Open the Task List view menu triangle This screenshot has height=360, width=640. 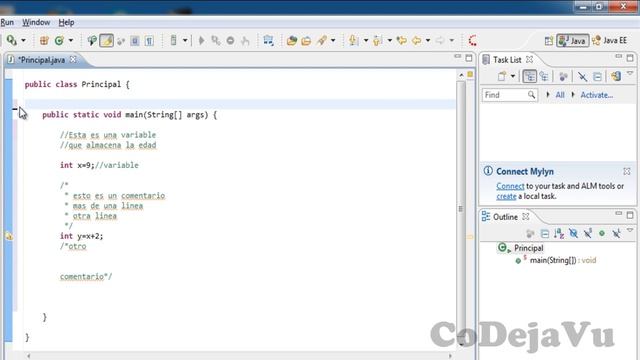[630, 73]
